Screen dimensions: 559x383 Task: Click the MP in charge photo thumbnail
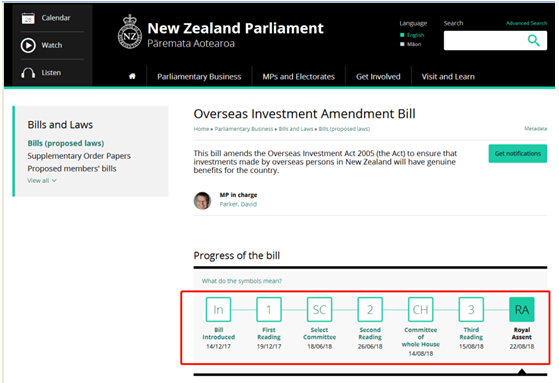pos(202,200)
